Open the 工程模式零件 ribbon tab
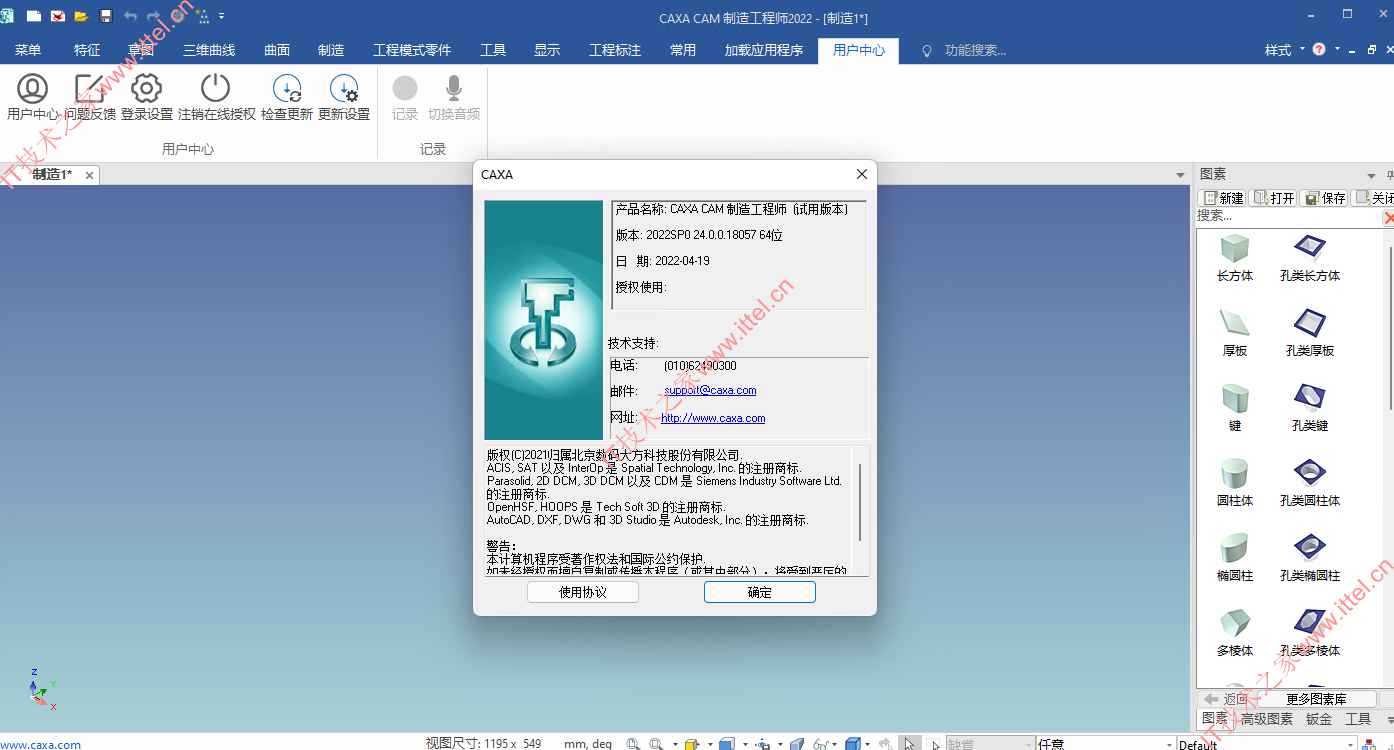Screen dimensions: 1394x750 coord(412,50)
